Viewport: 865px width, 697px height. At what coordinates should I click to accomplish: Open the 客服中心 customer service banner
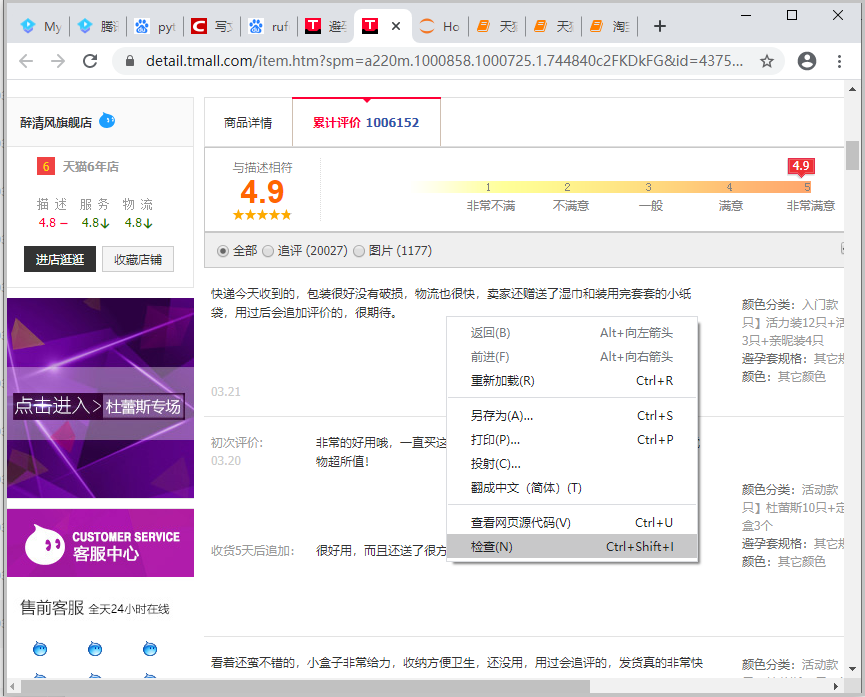[100, 543]
